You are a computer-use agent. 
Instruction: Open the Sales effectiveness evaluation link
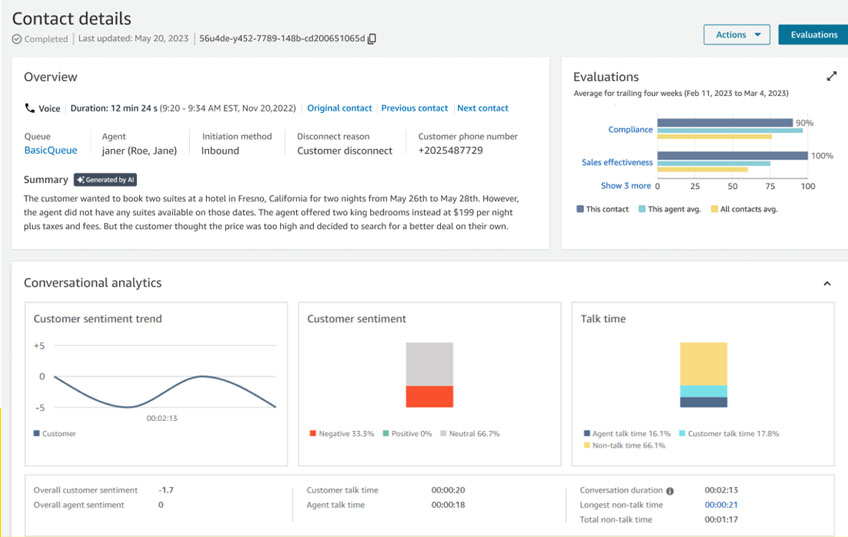[617, 162]
